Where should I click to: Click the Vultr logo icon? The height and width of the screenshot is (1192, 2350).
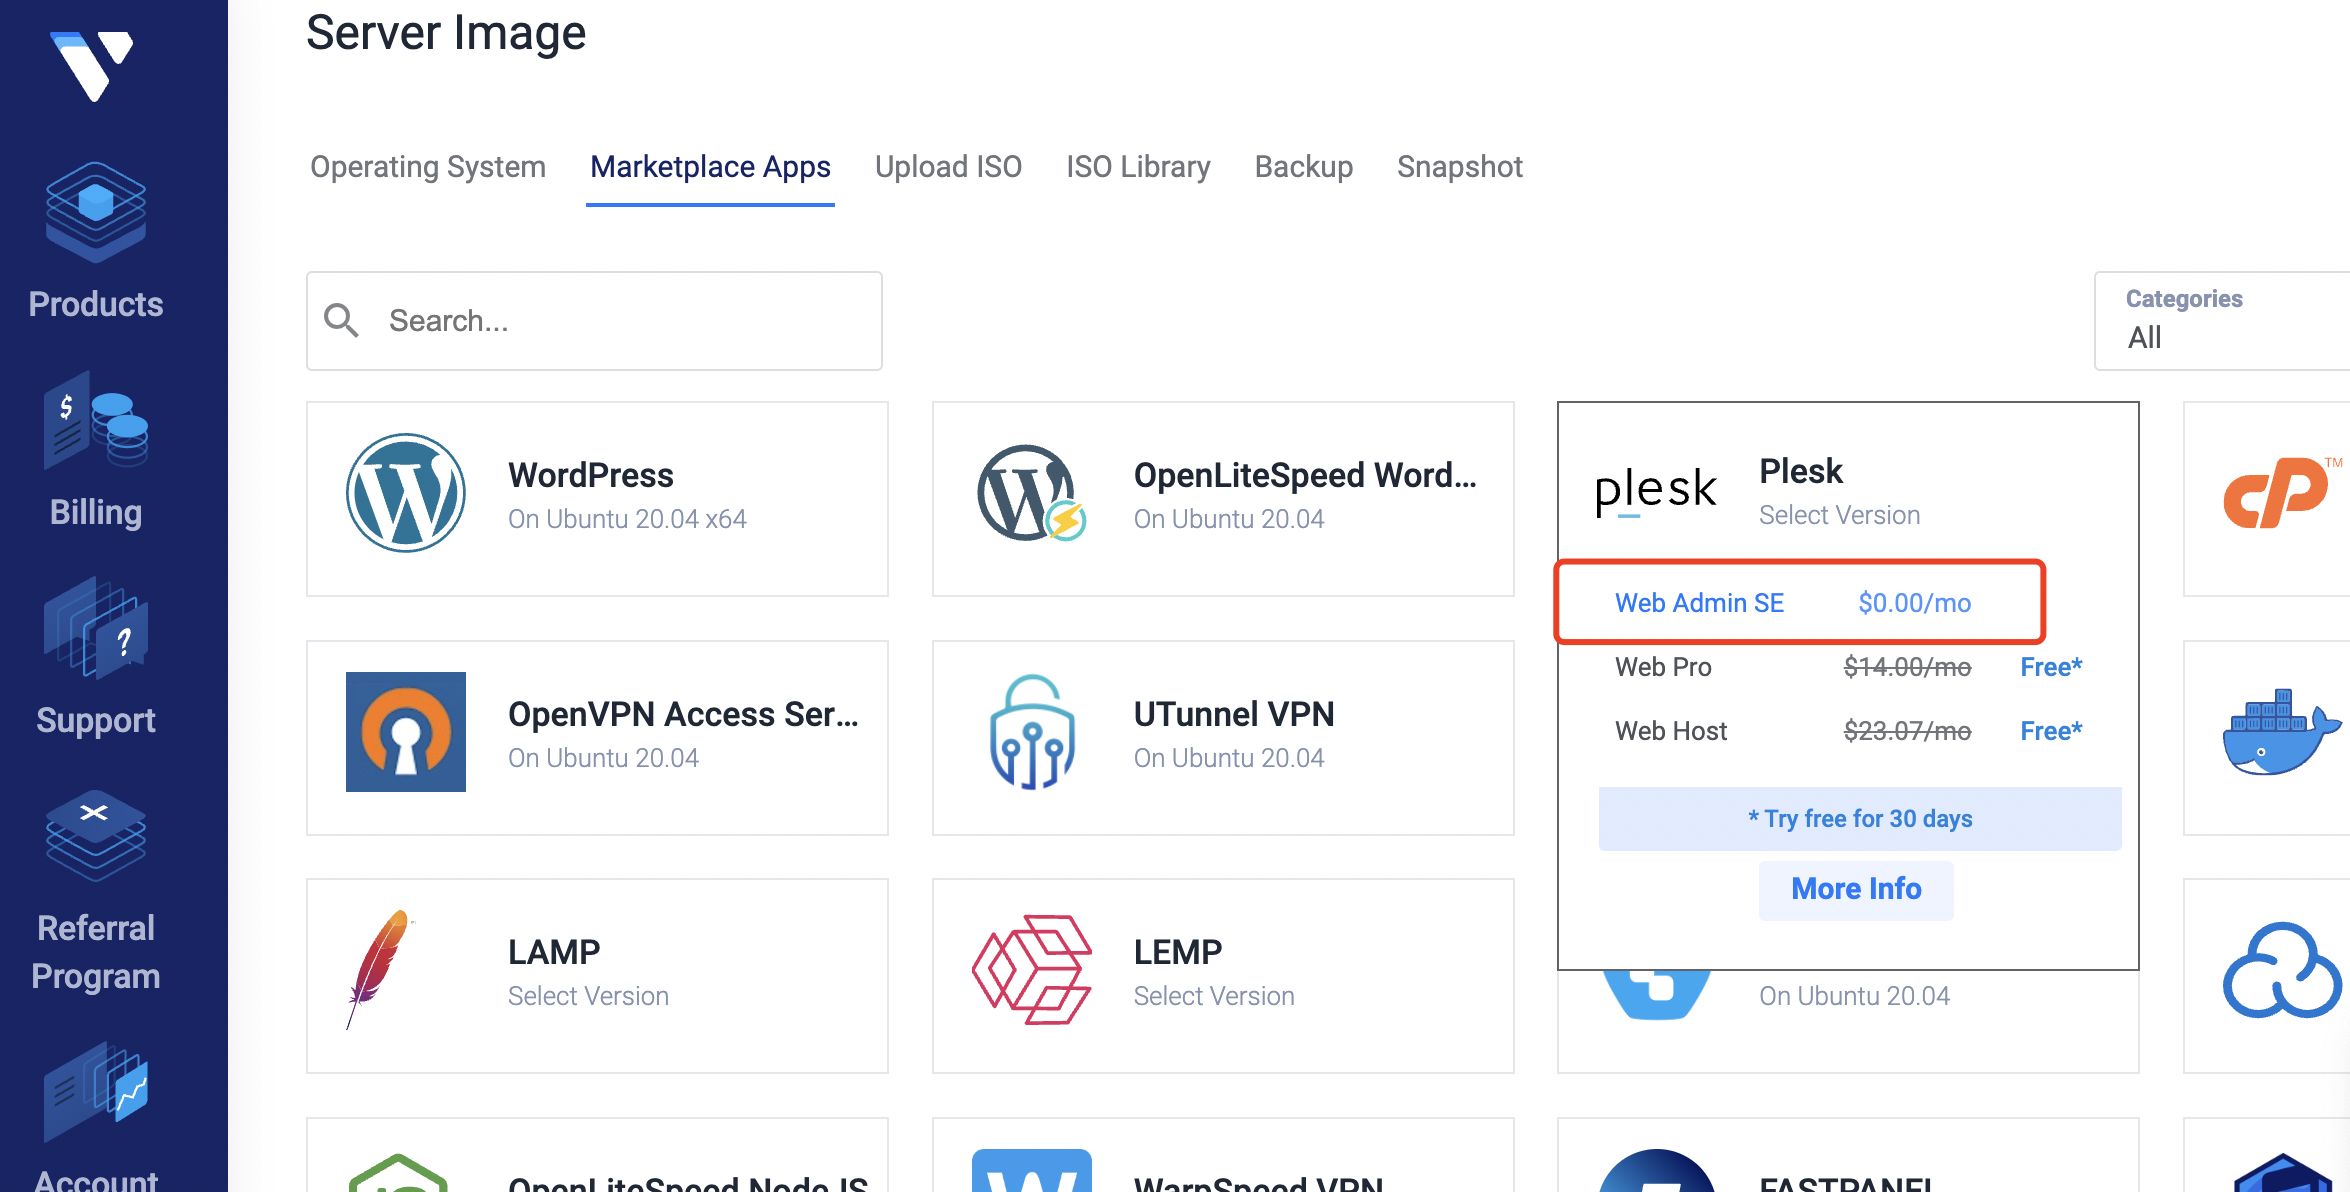92,64
